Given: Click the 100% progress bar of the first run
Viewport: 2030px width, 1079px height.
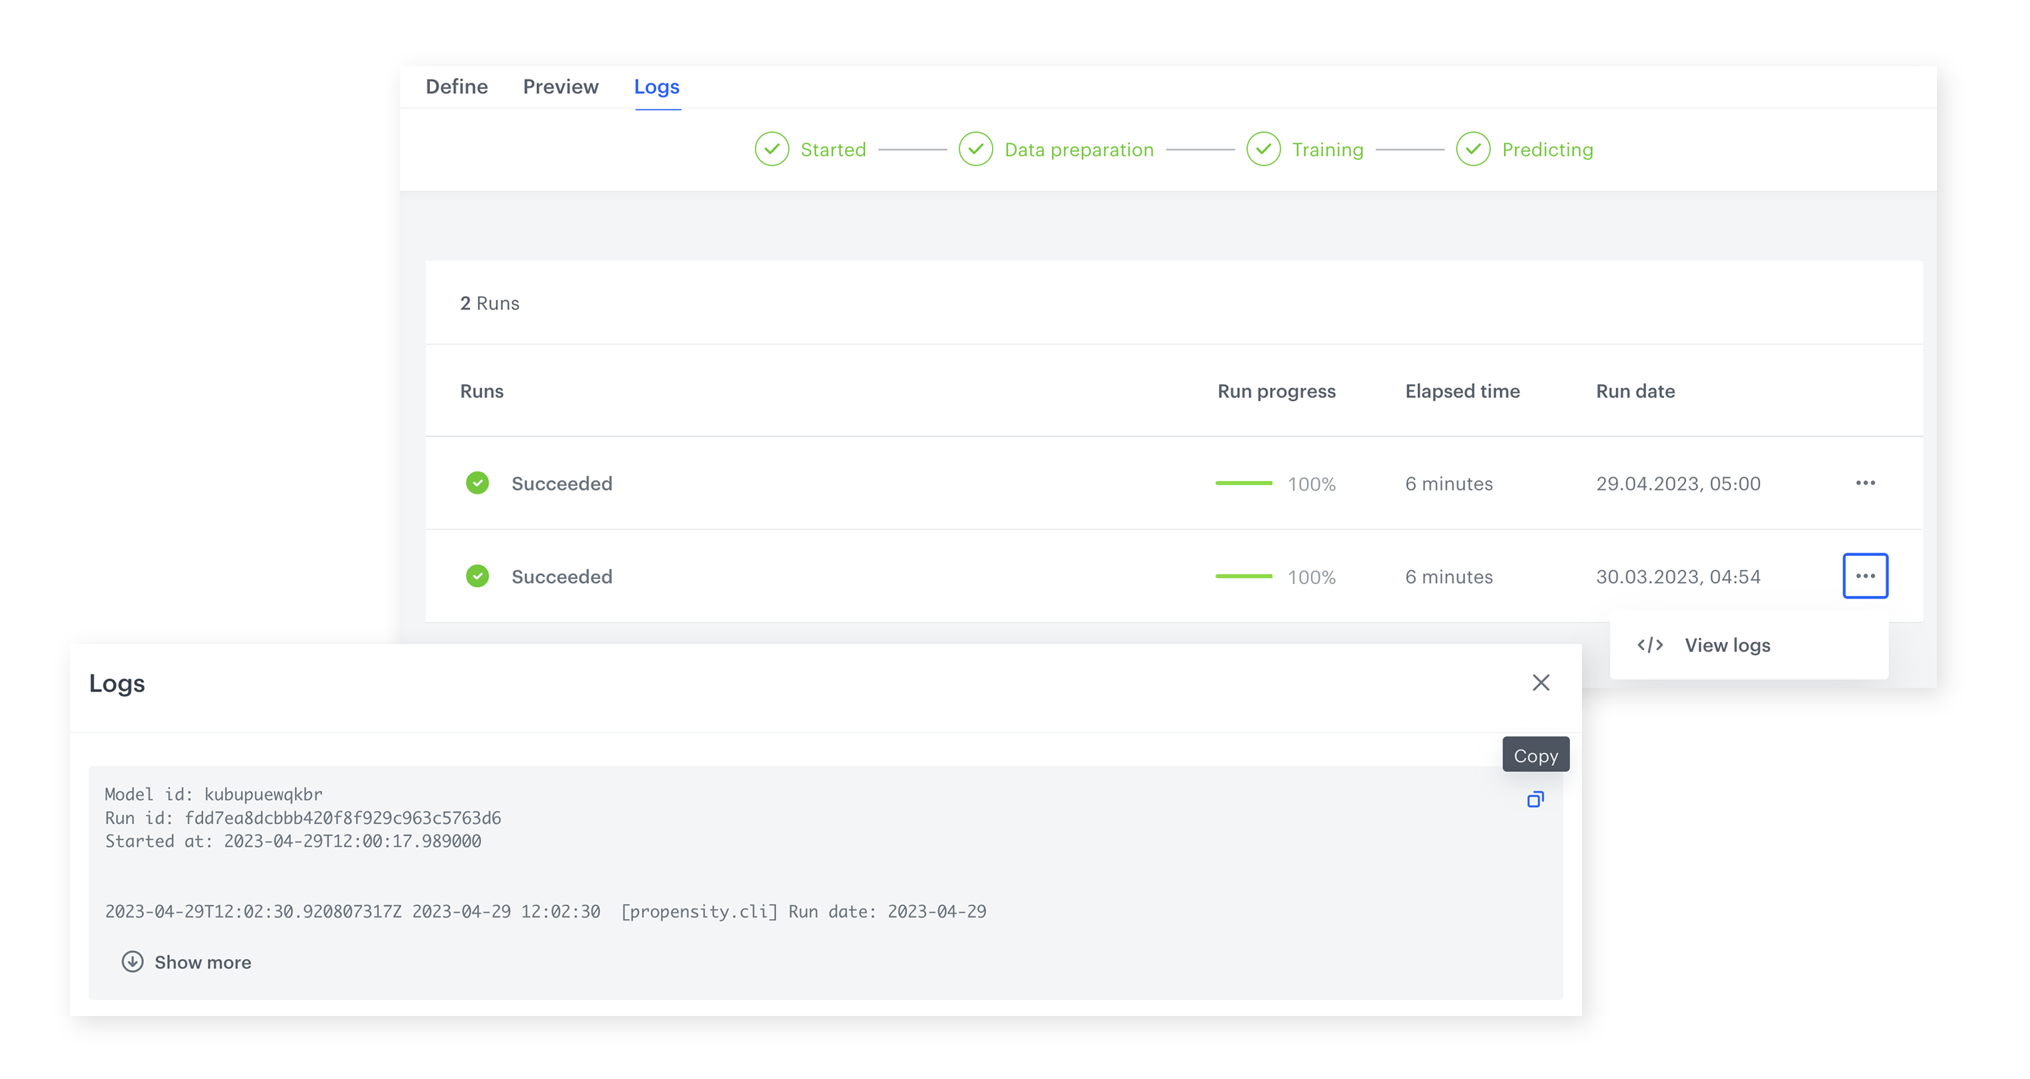Looking at the screenshot, I should coord(1243,483).
